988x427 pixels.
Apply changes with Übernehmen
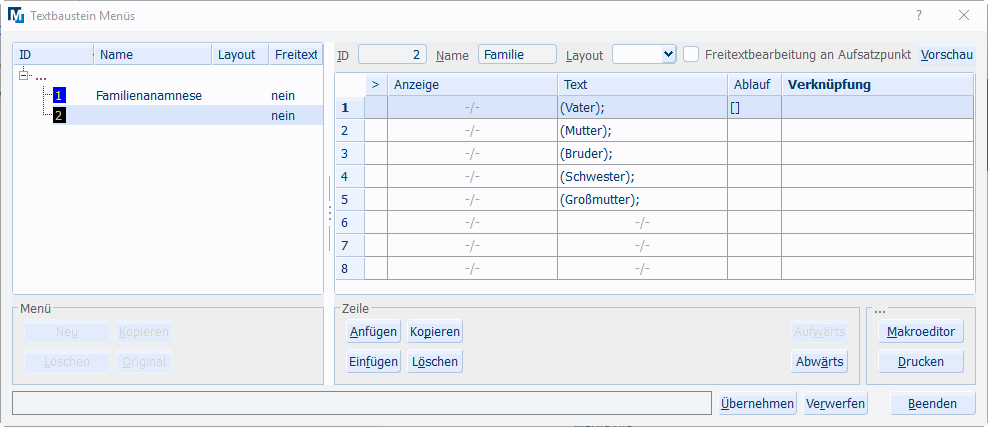(x=757, y=404)
